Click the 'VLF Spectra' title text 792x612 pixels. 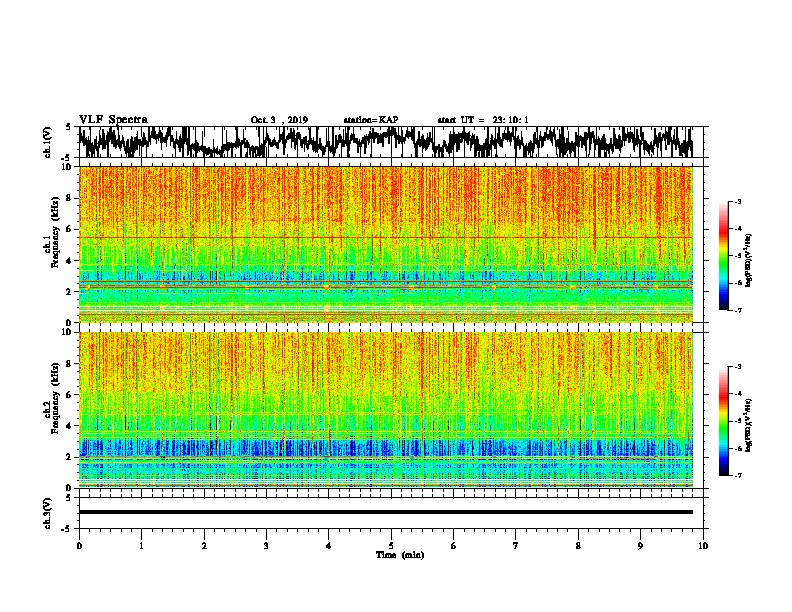click(x=113, y=120)
